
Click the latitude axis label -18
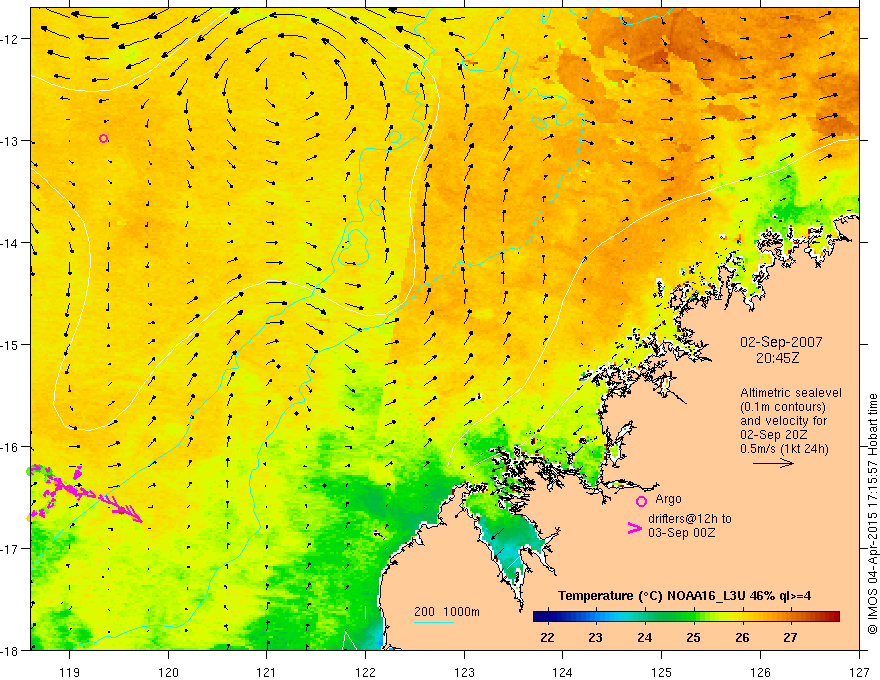(11, 650)
